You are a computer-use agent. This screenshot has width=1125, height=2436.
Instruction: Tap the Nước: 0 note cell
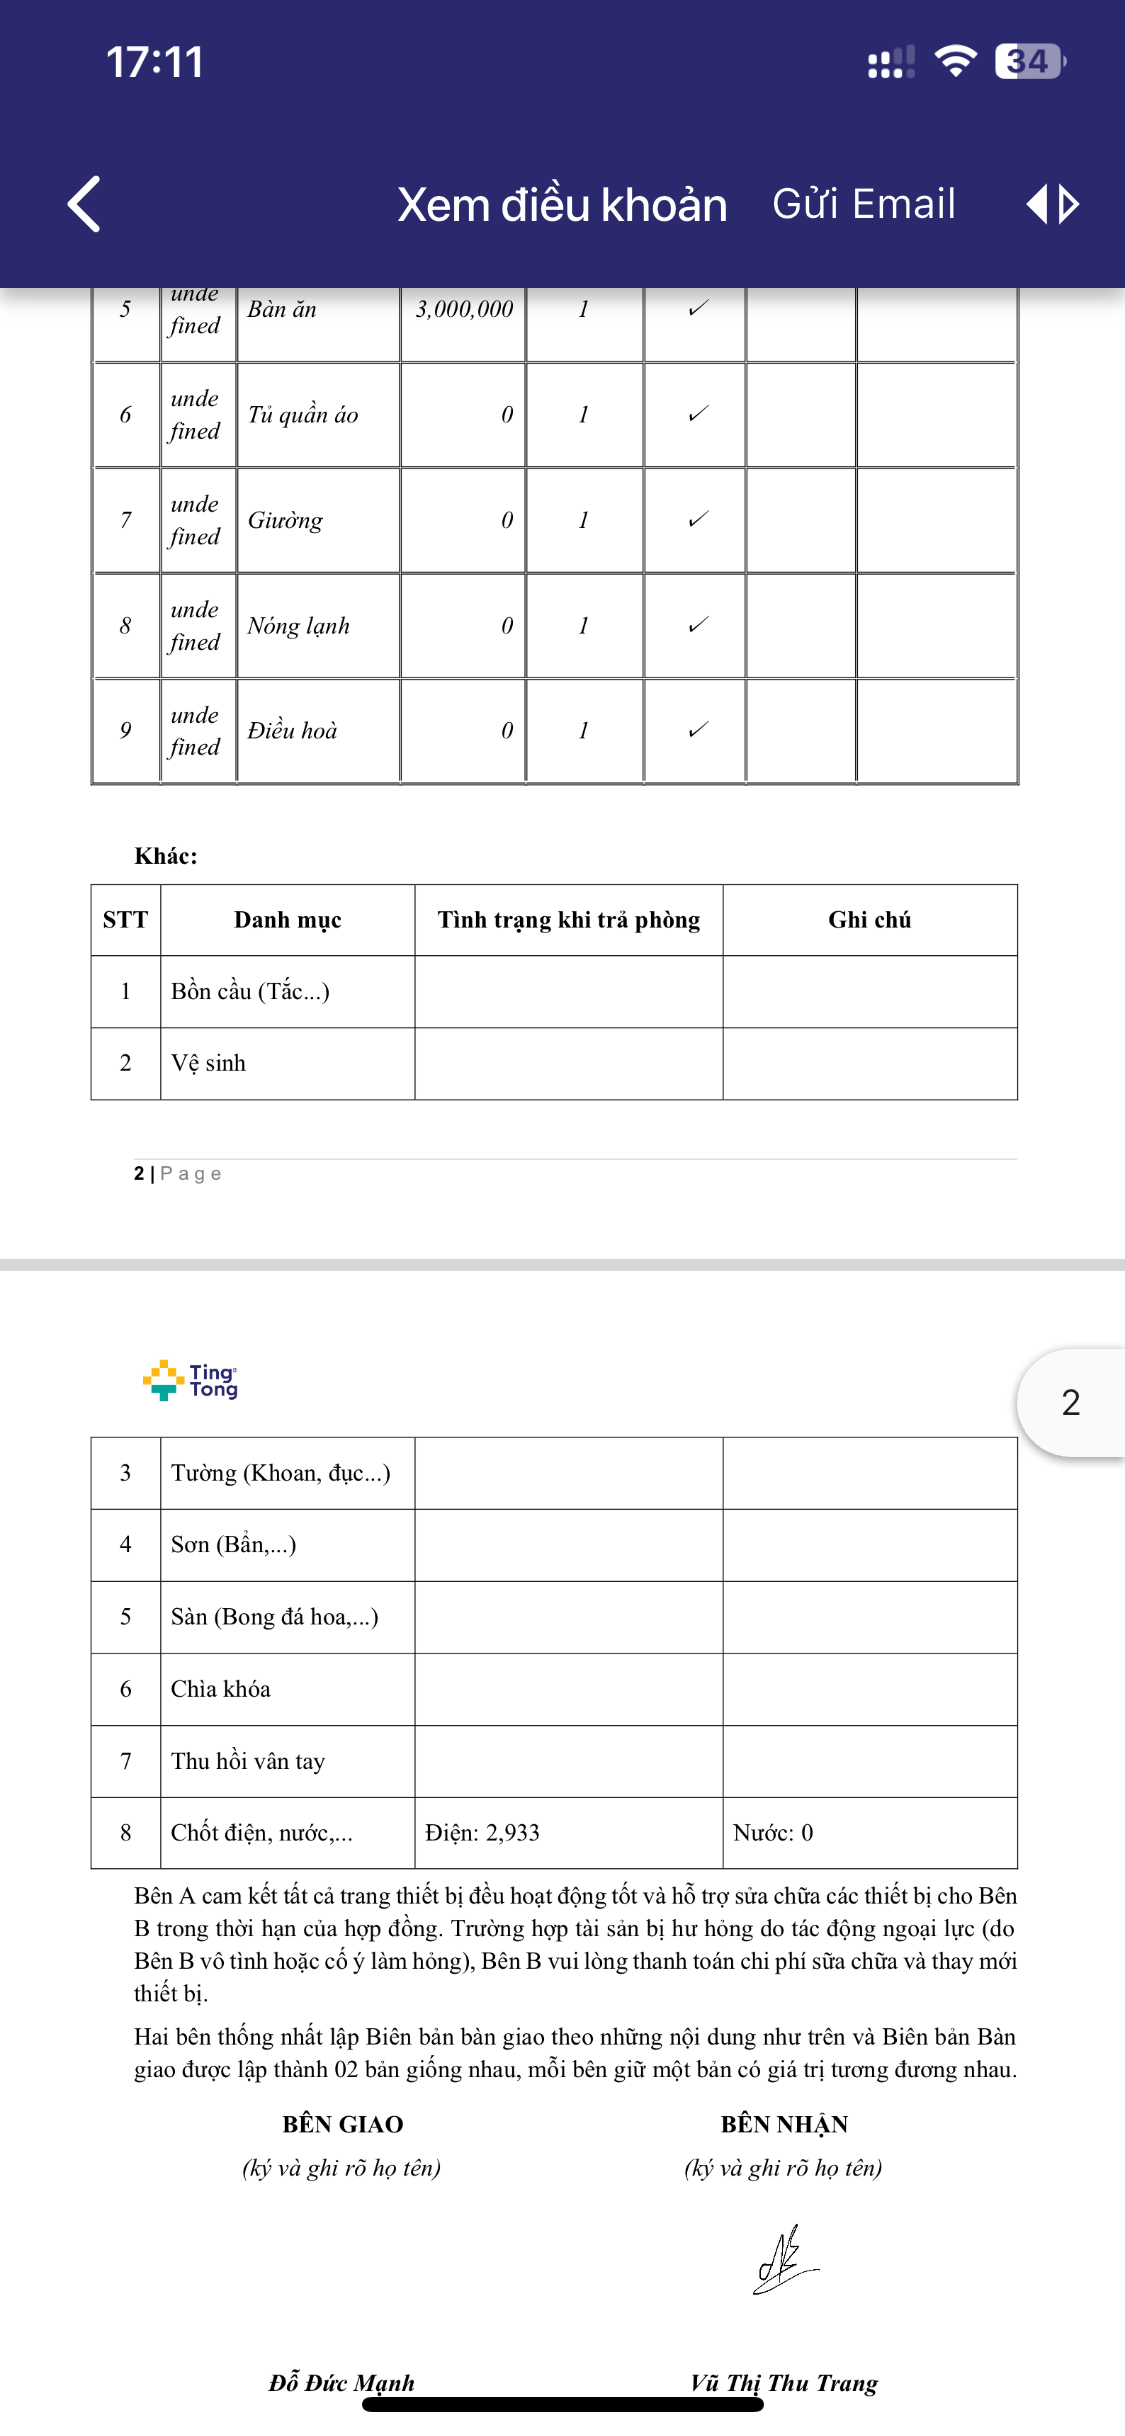869,1832
